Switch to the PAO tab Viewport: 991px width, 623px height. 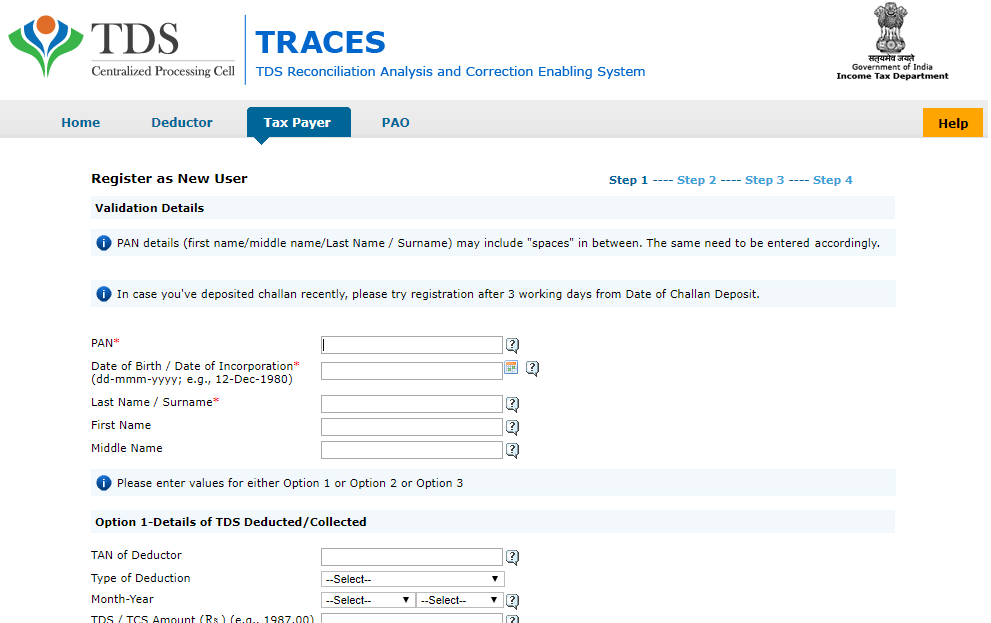pos(396,123)
